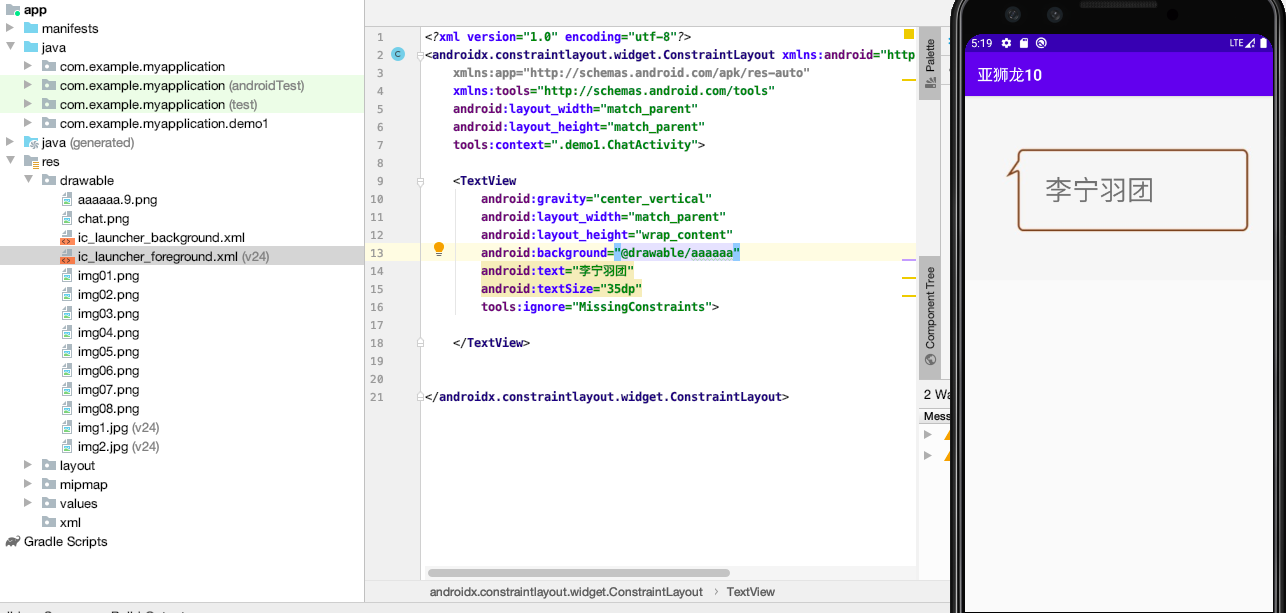Screen dimensions: 1286x613
Task: Click the yellow inspection status indicator in editor
Action: coord(909,35)
